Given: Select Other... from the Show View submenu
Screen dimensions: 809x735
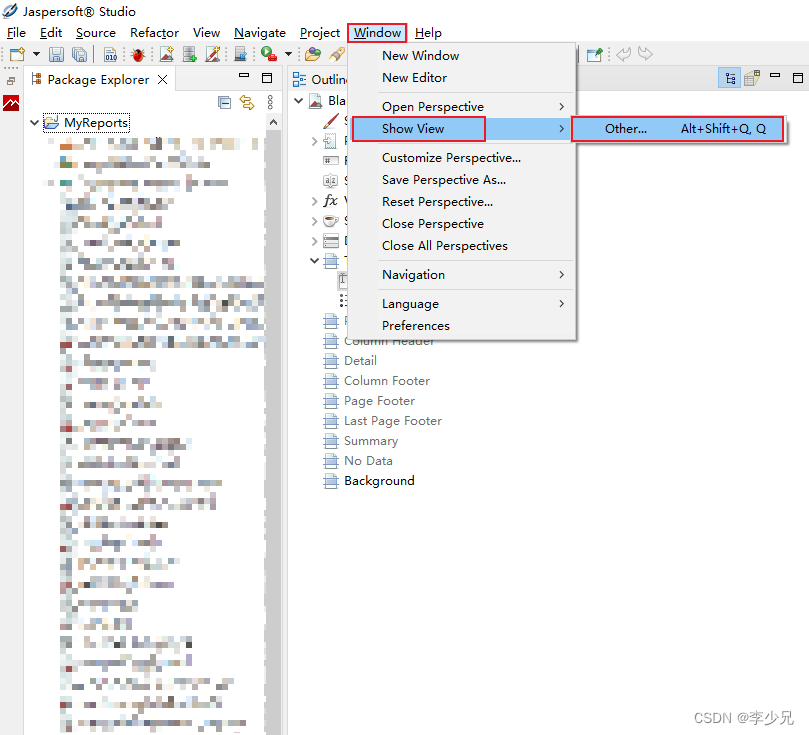Looking at the screenshot, I should click(x=625, y=128).
